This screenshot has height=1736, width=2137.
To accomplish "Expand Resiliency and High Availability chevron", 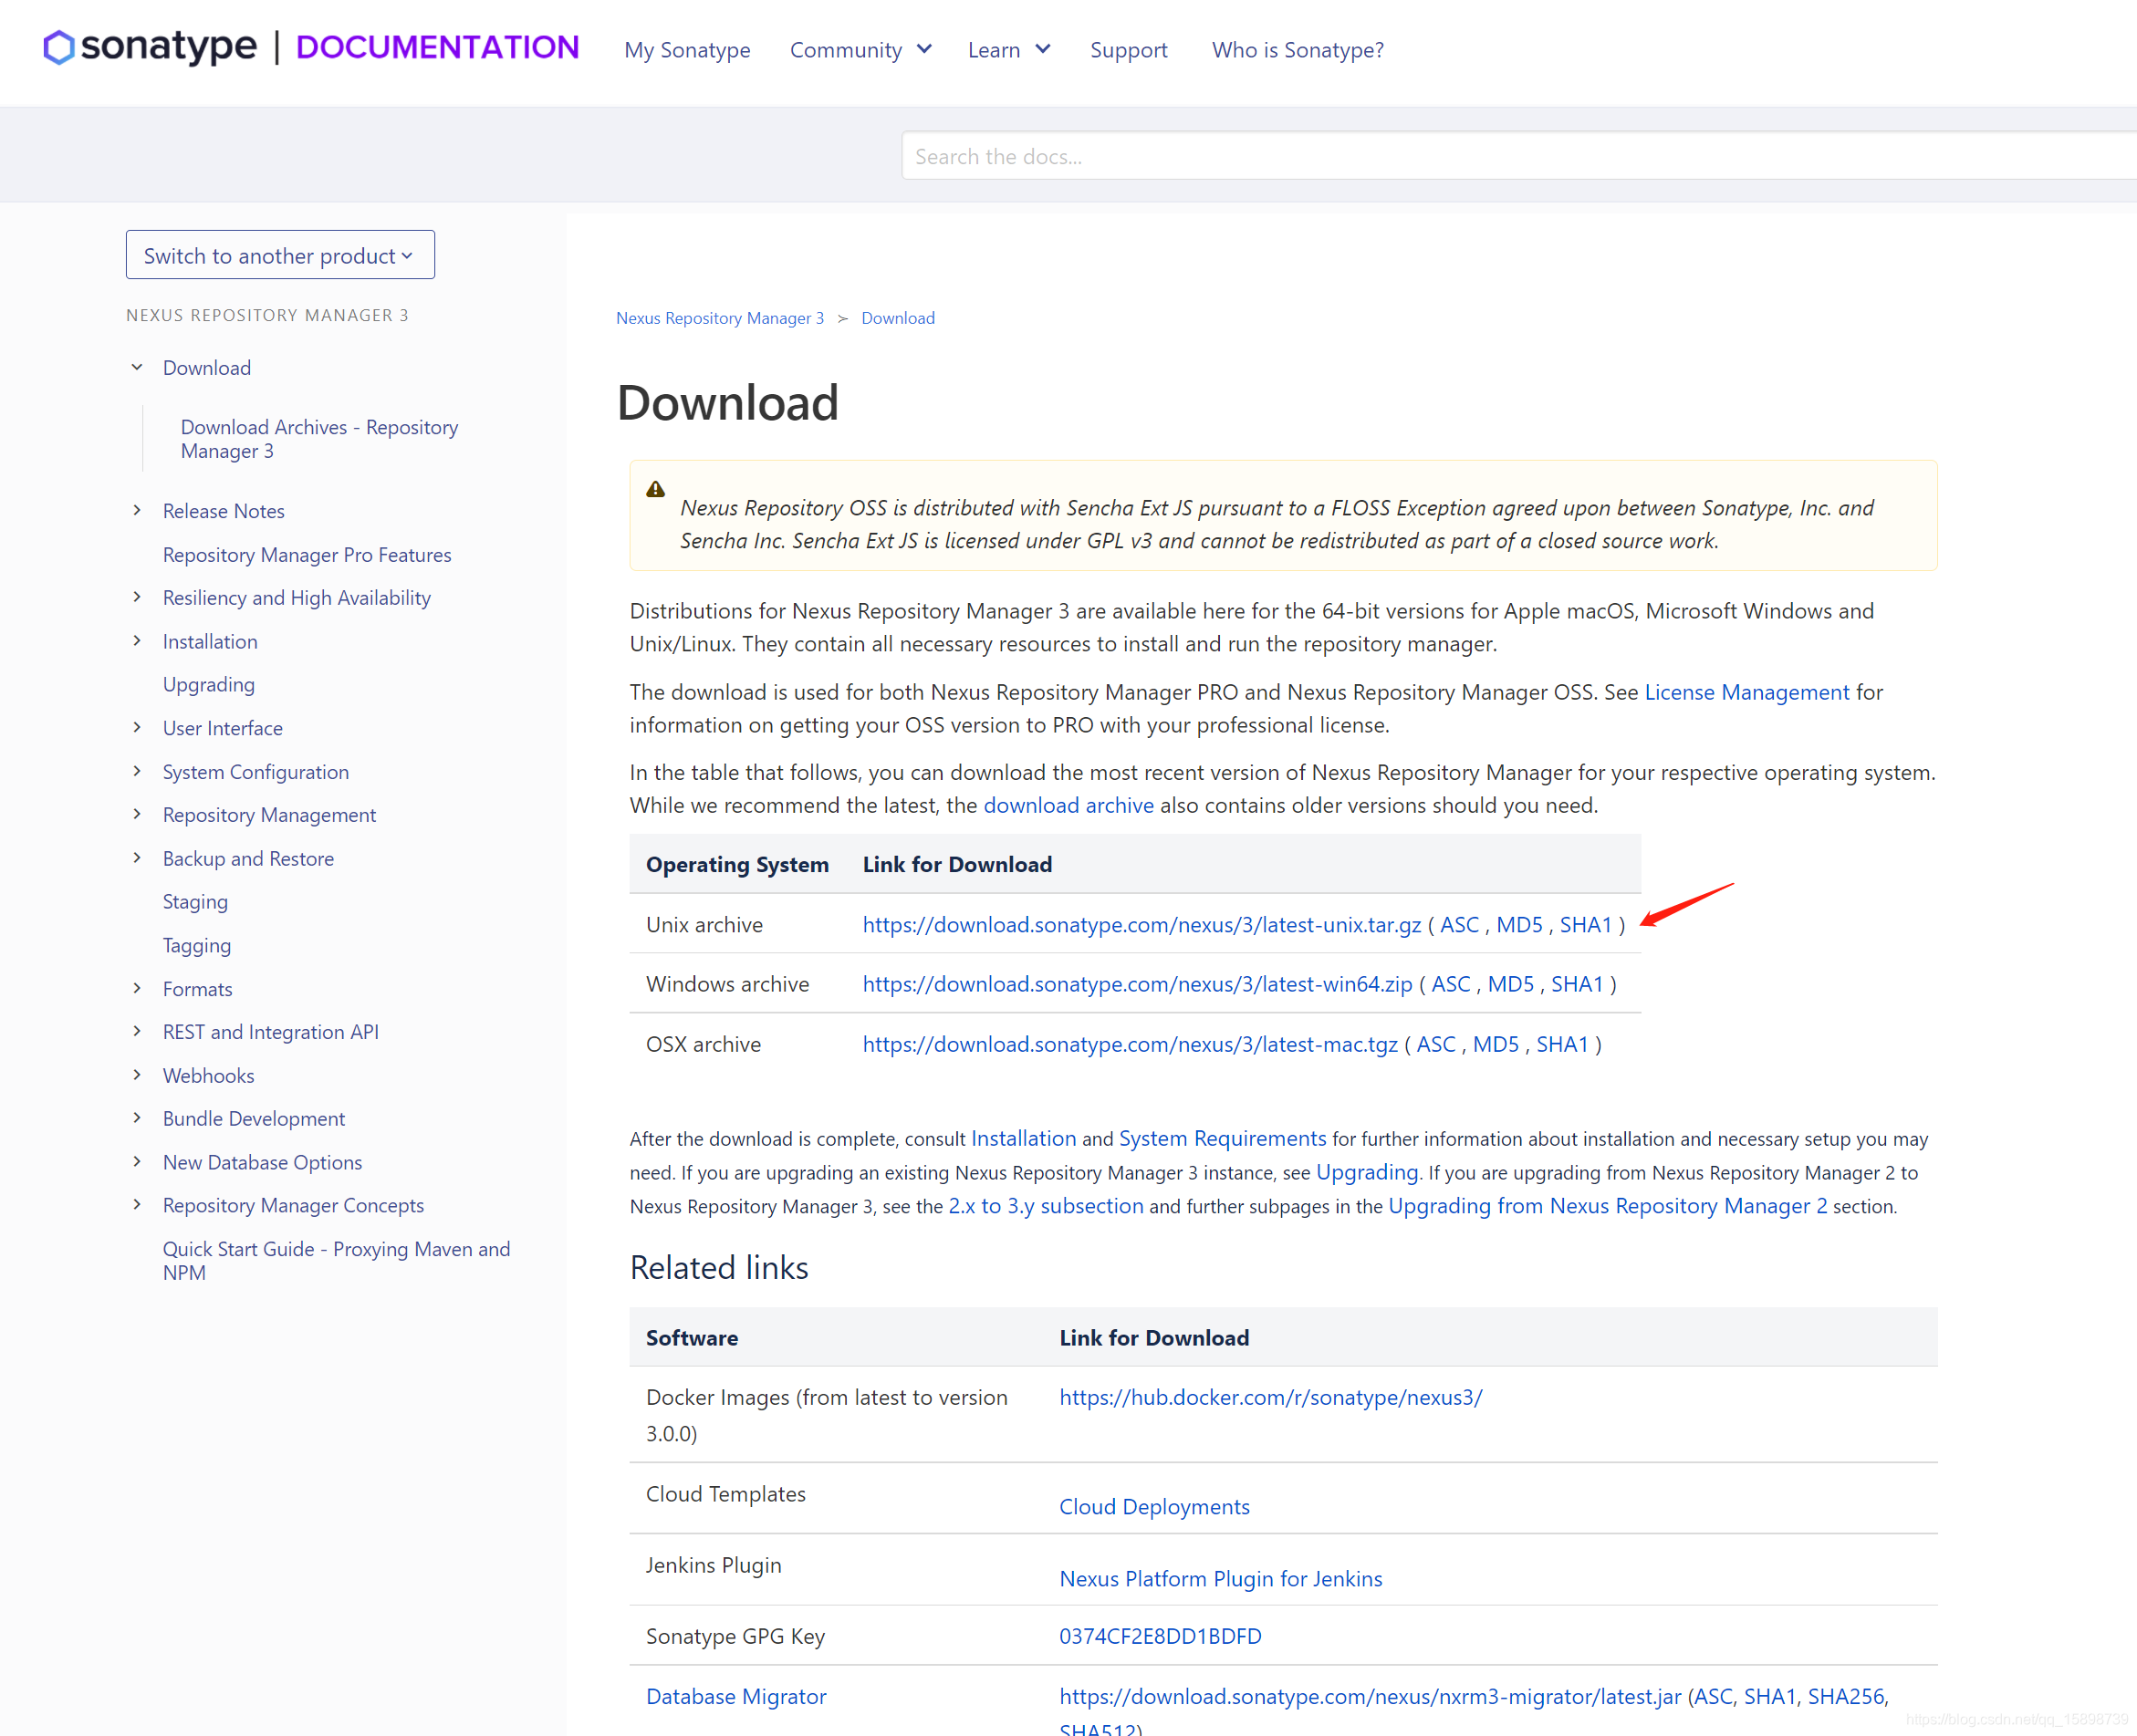I will pyautogui.click(x=137, y=597).
